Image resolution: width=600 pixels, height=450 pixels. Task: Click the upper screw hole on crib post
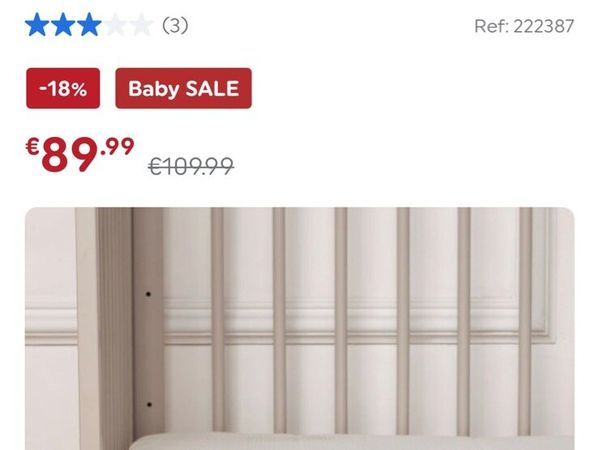(x=148, y=294)
